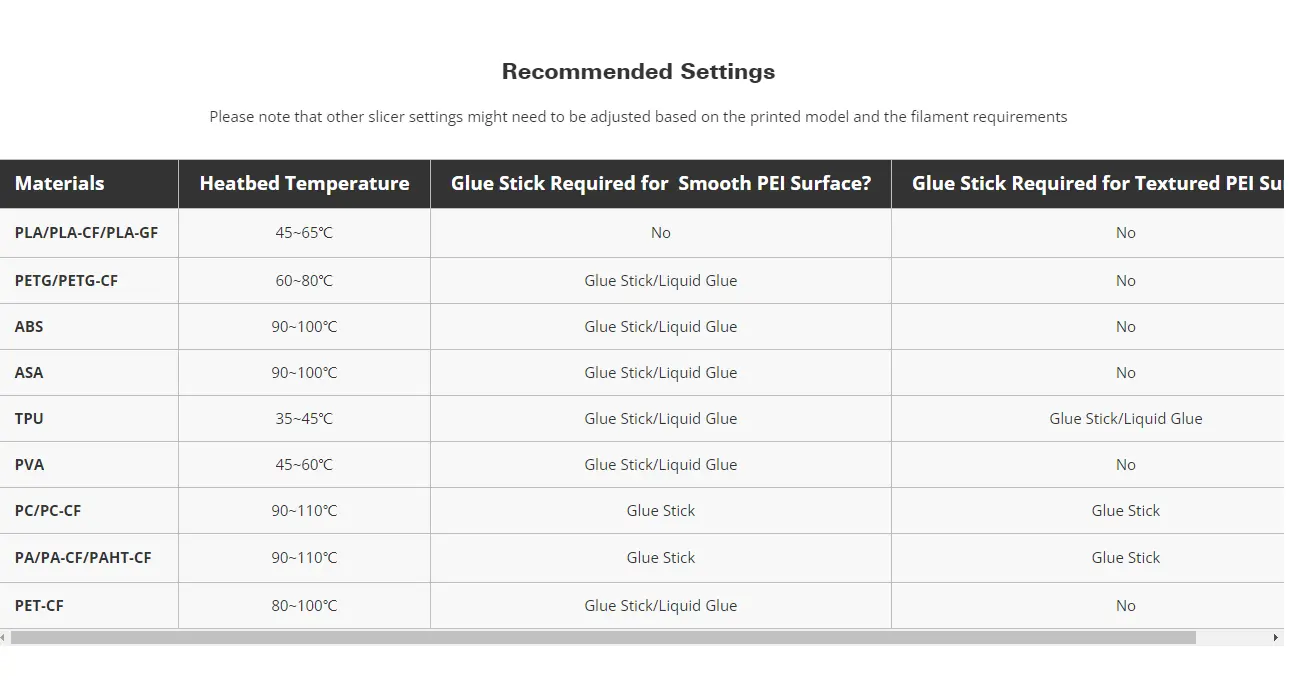Click the Materials column header
1313x680 pixels.
pyautogui.click(x=59, y=183)
